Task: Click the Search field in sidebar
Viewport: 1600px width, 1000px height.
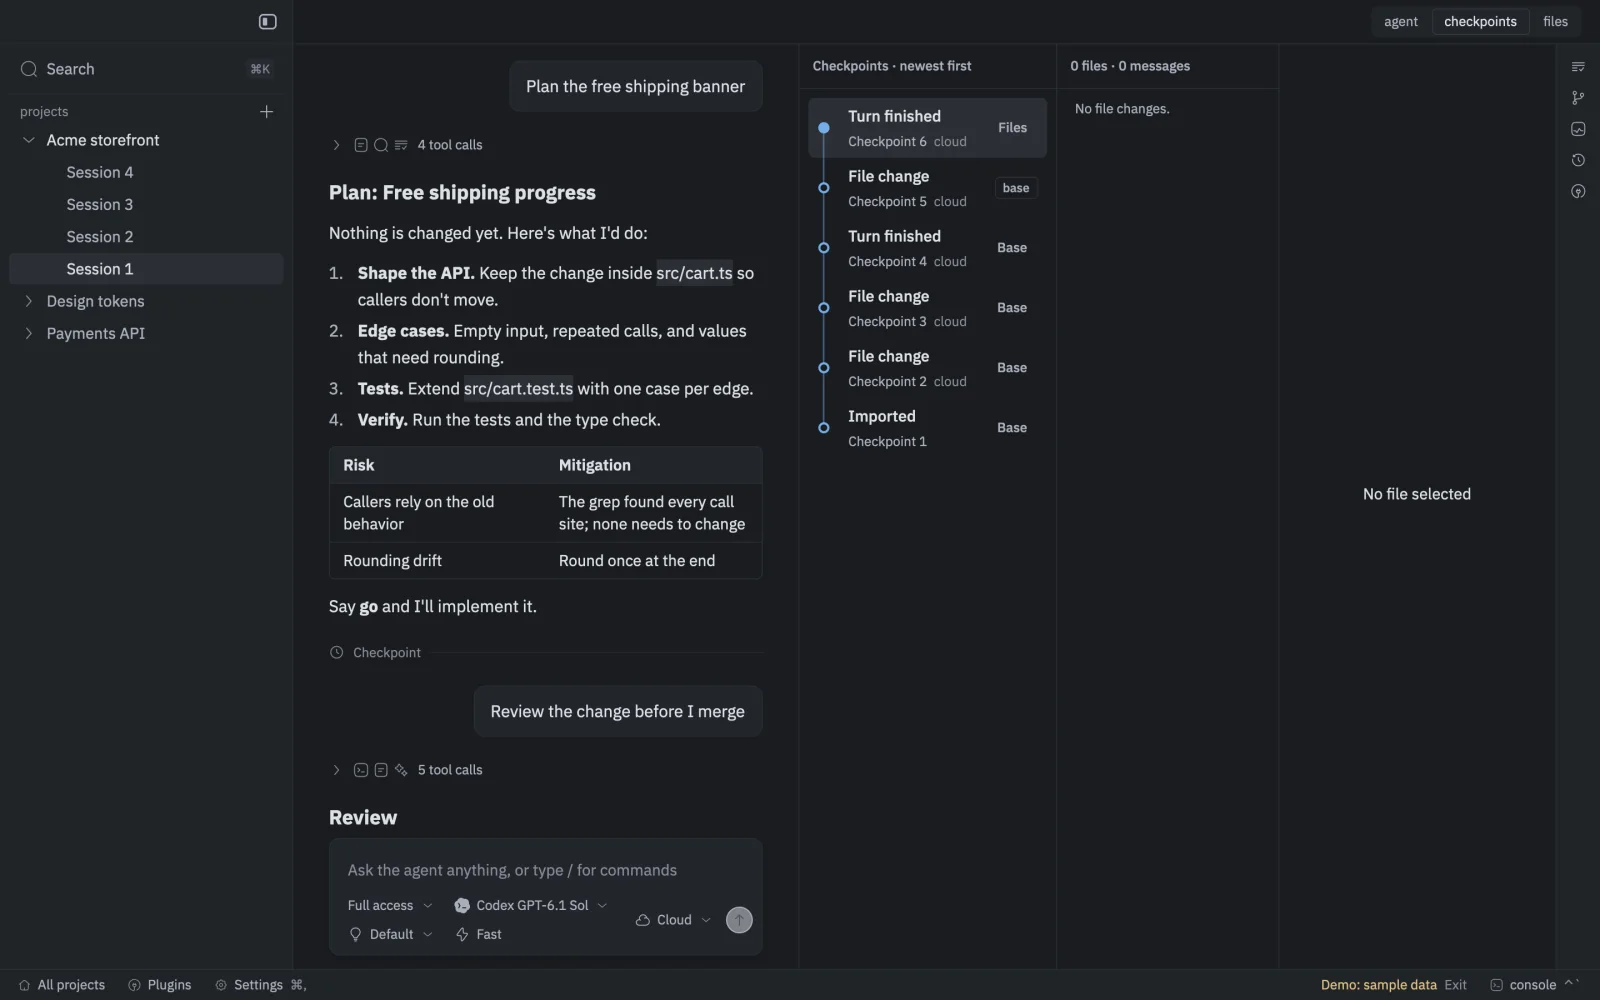Action: 146,69
